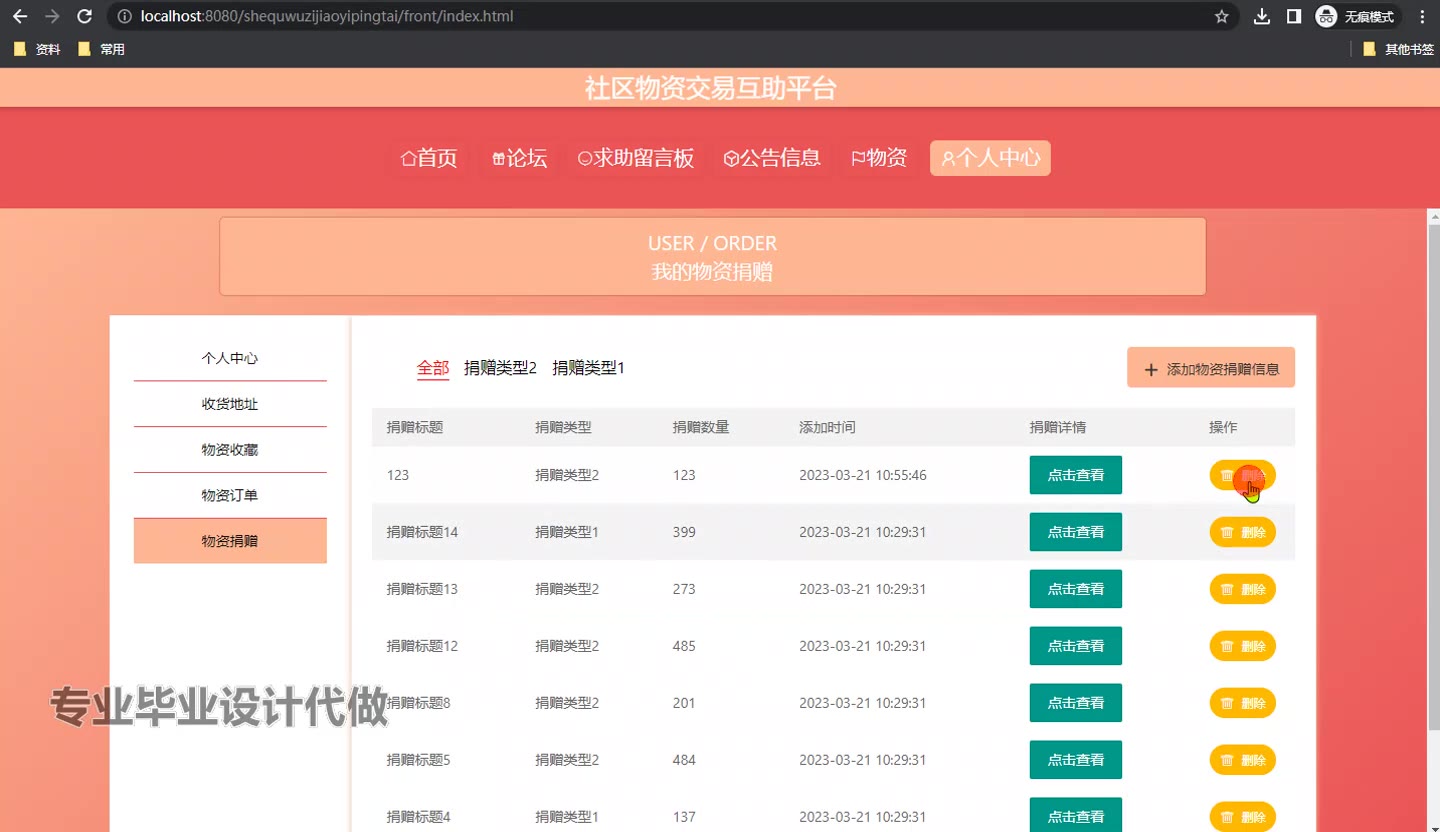This screenshot has height=832, width=1440.
Task: Bookmark this page using the star icon
Action: coord(1221,16)
